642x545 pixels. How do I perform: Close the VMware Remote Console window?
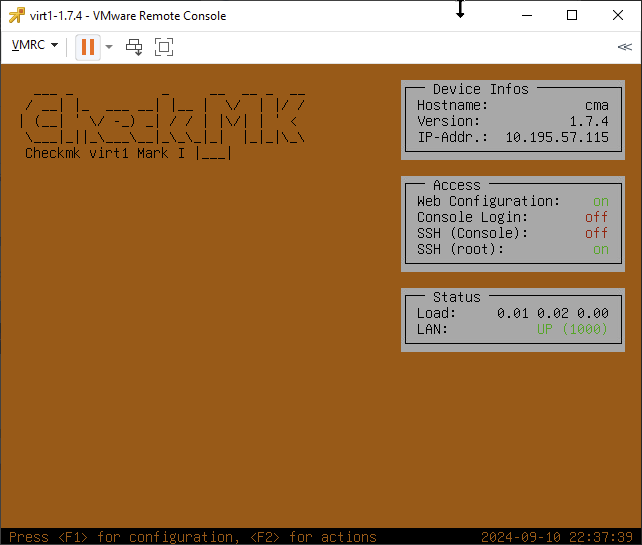tap(618, 15)
